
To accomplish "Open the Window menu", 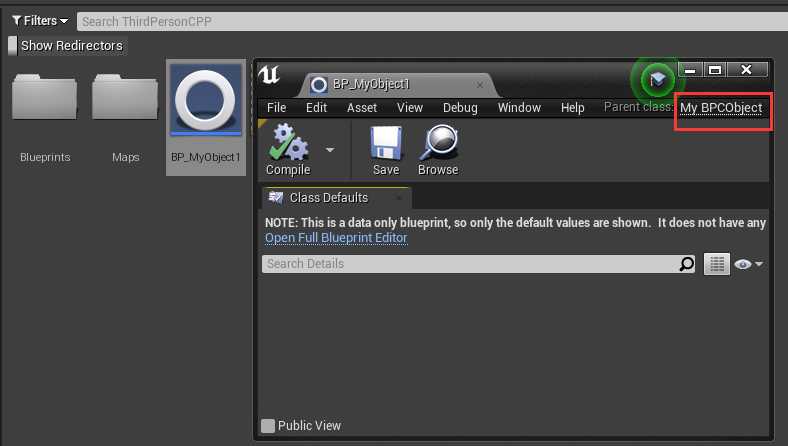I will [519, 108].
